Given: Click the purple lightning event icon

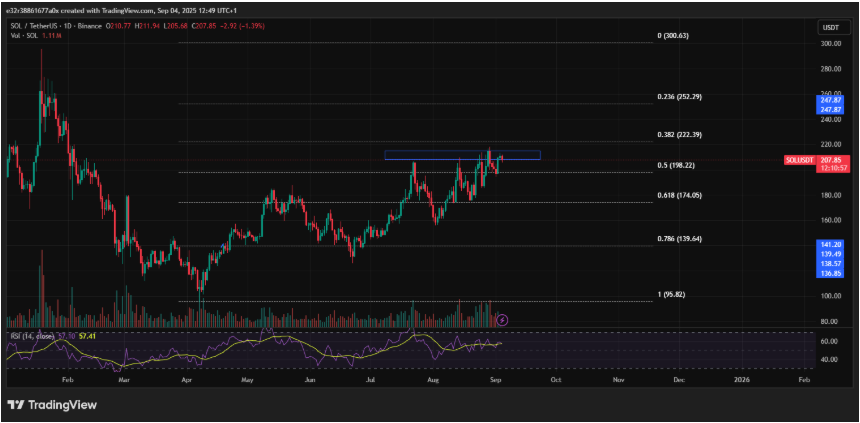Looking at the screenshot, I should [503, 320].
